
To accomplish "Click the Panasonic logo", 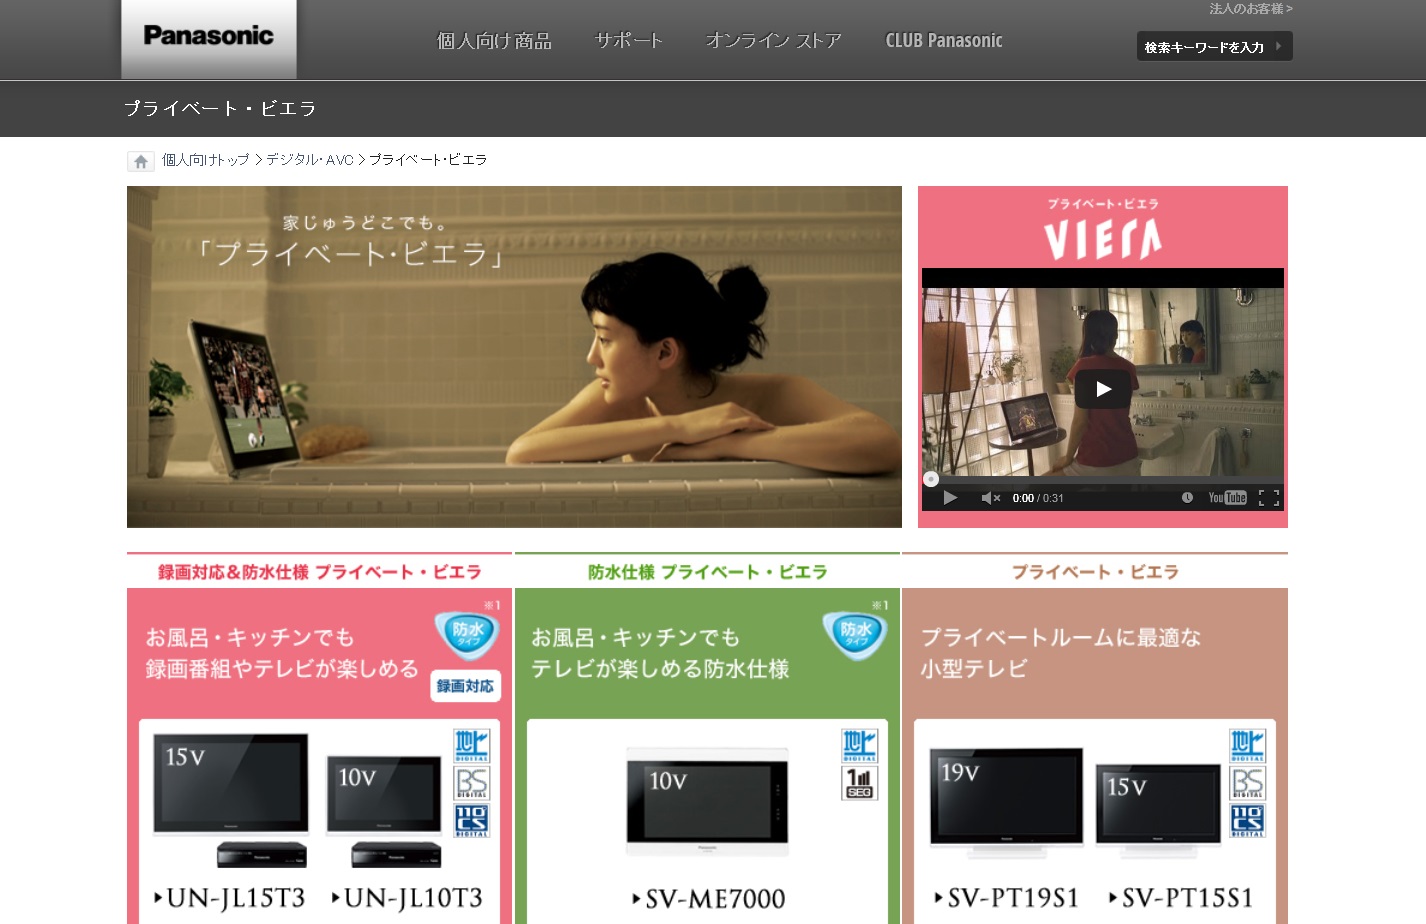I will coord(208,37).
